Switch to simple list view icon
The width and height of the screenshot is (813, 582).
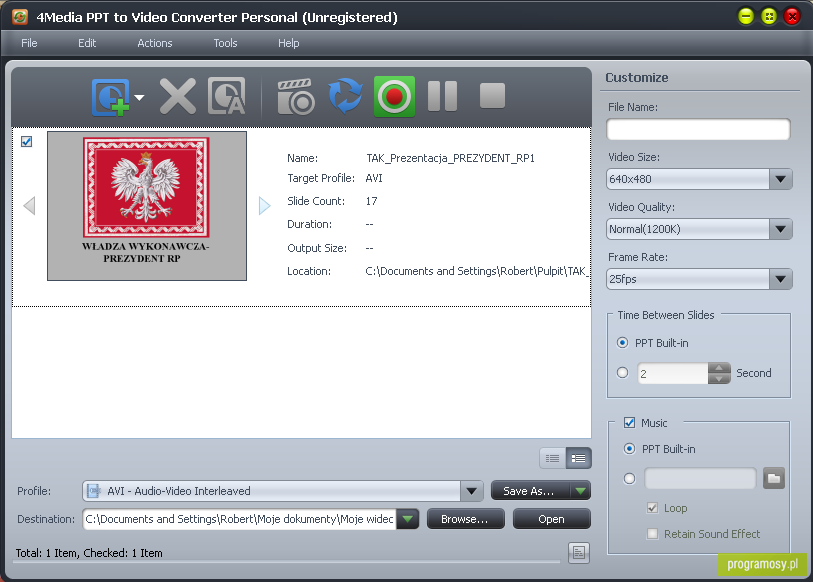(553, 458)
